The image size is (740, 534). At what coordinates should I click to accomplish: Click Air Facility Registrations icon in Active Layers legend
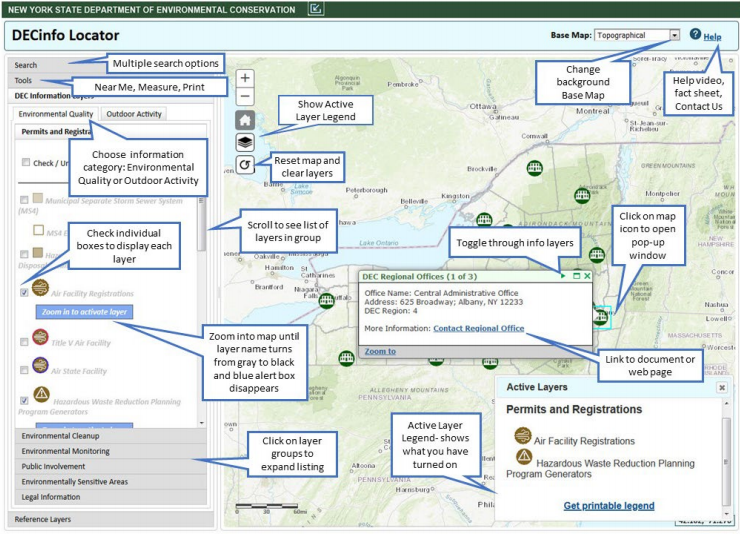click(x=523, y=435)
